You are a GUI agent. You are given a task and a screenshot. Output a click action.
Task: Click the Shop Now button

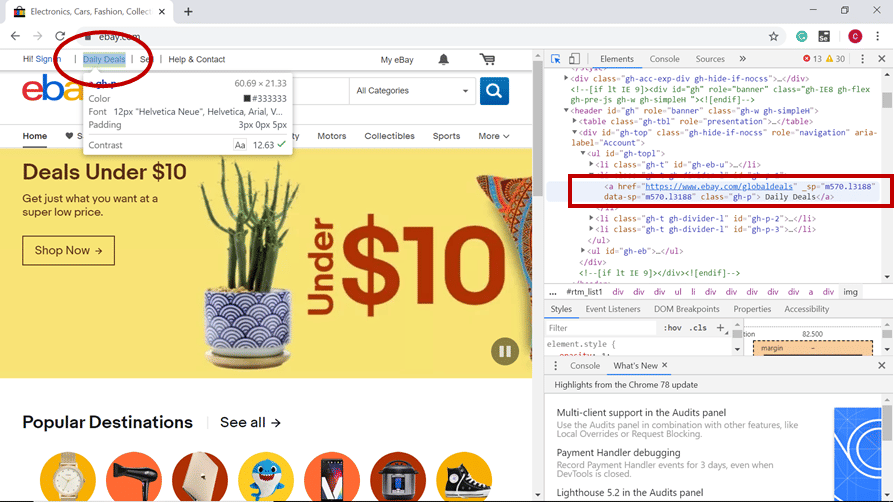68,250
